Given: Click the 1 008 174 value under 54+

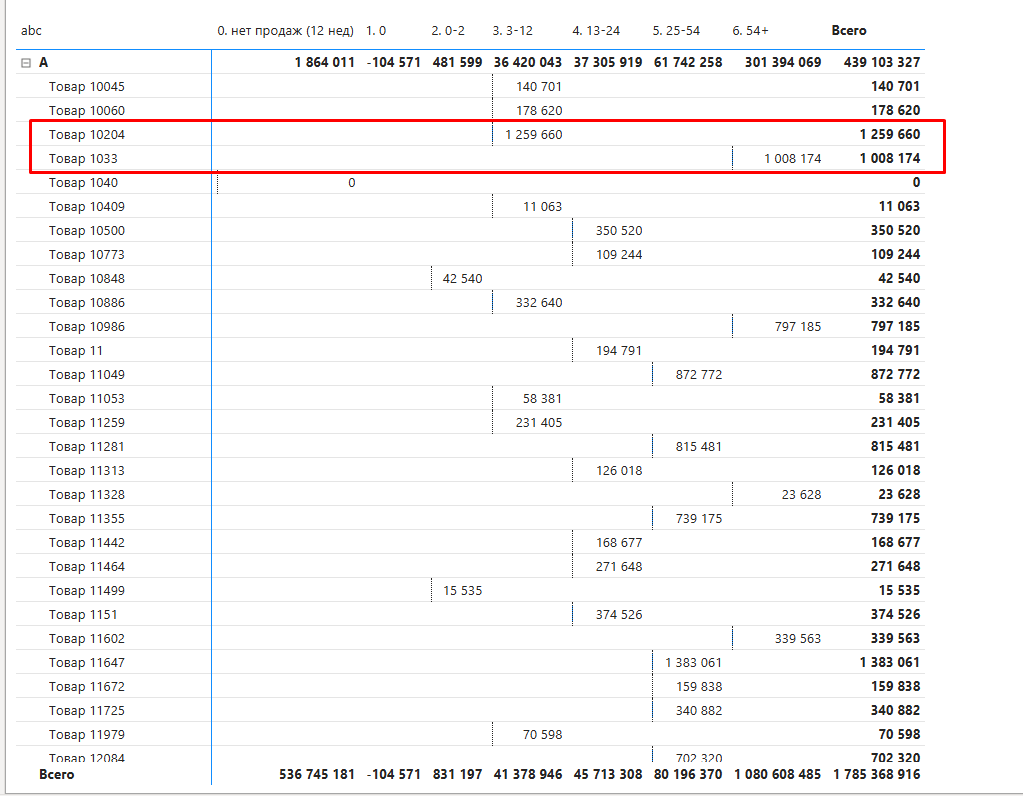Looking at the screenshot, I should [792, 159].
